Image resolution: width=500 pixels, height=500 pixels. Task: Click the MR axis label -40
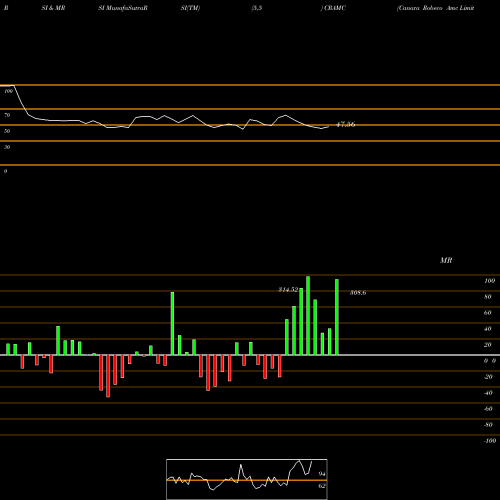(x=488, y=393)
